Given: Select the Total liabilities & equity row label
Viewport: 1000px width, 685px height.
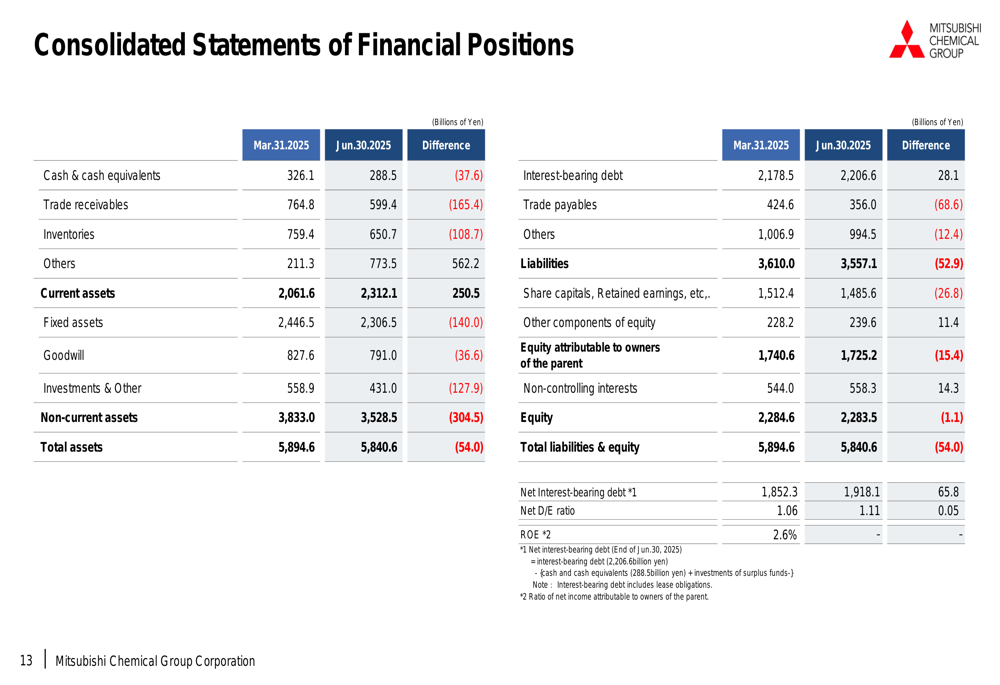Looking at the screenshot, I should tap(580, 448).
